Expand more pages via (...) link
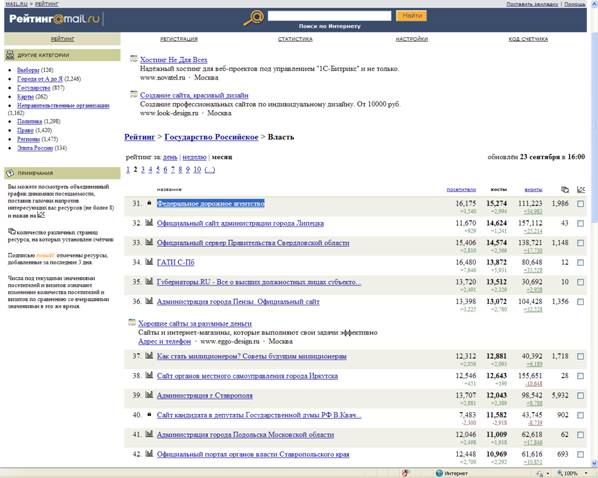Viewport: 598px width, 478px height. pyautogui.click(x=210, y=170)
